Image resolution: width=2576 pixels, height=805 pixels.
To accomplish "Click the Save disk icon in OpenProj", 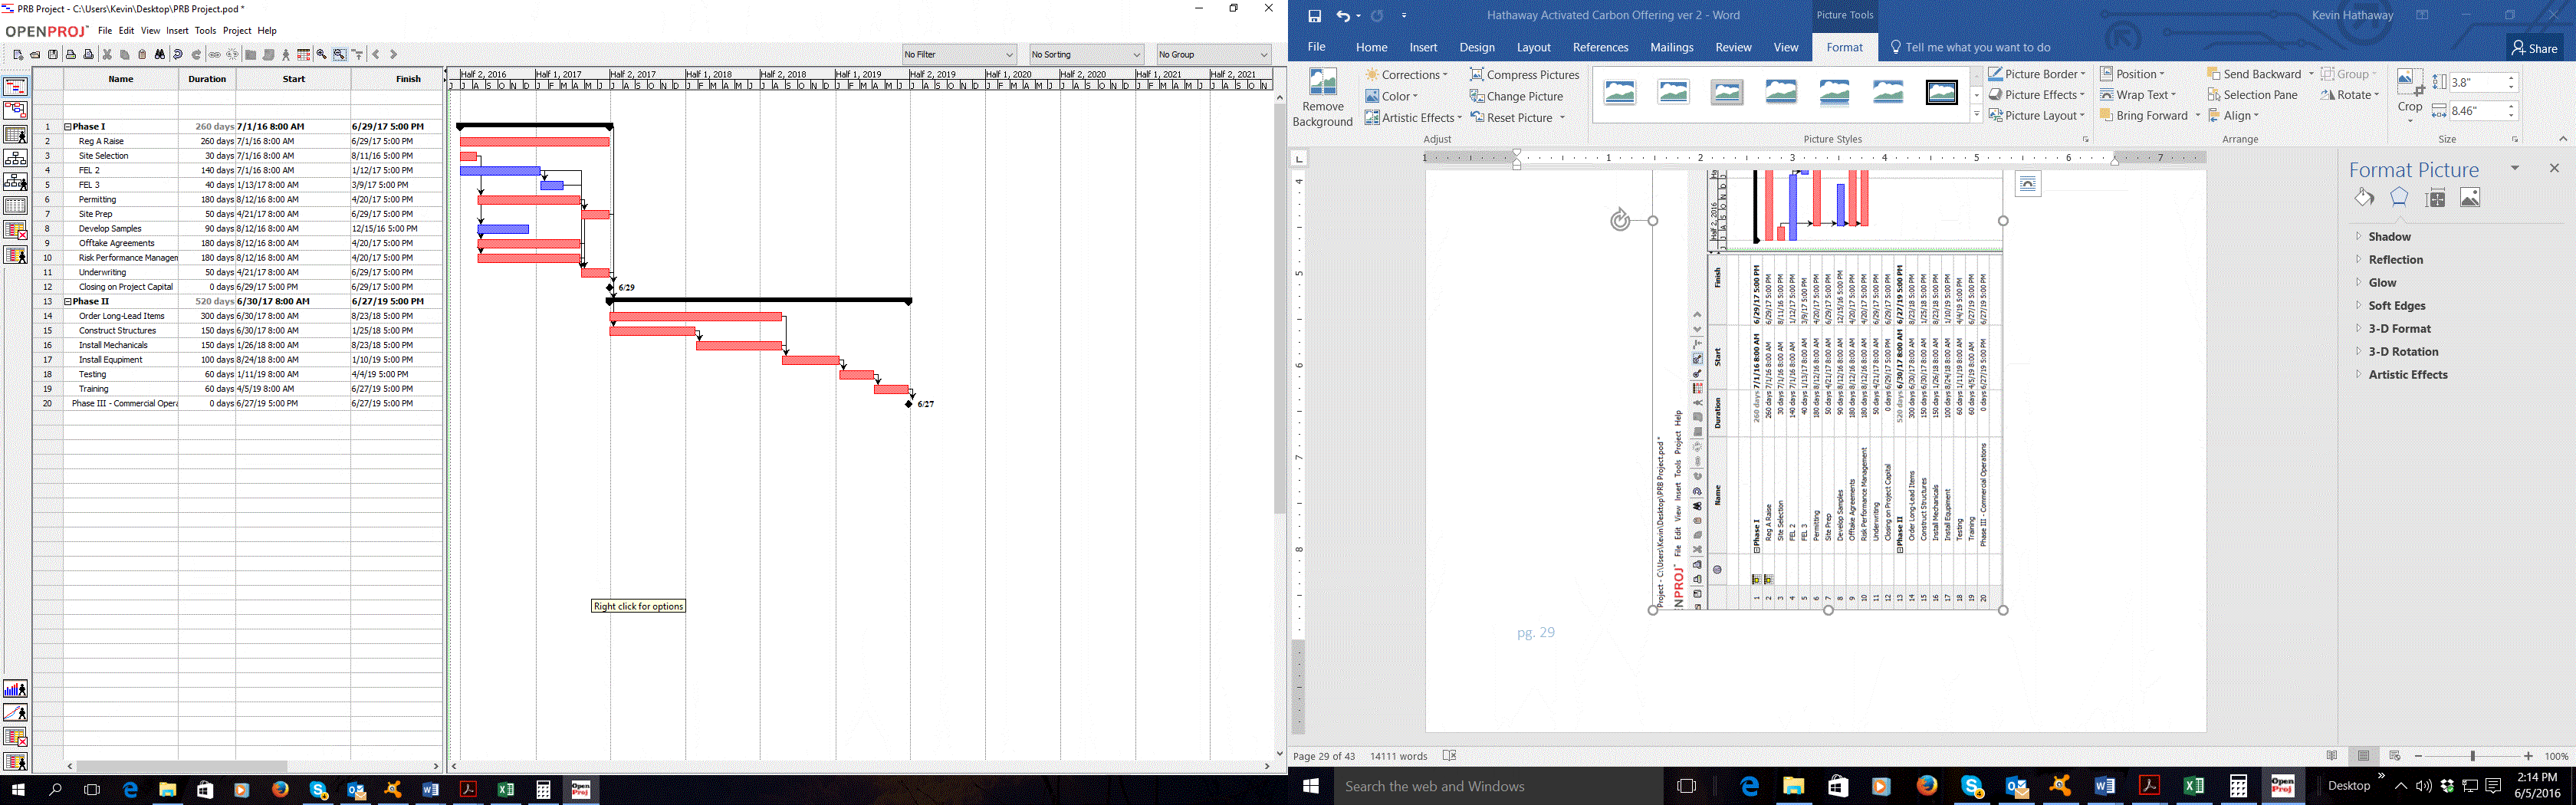I will pyautogui.click(x=53, y=55).
